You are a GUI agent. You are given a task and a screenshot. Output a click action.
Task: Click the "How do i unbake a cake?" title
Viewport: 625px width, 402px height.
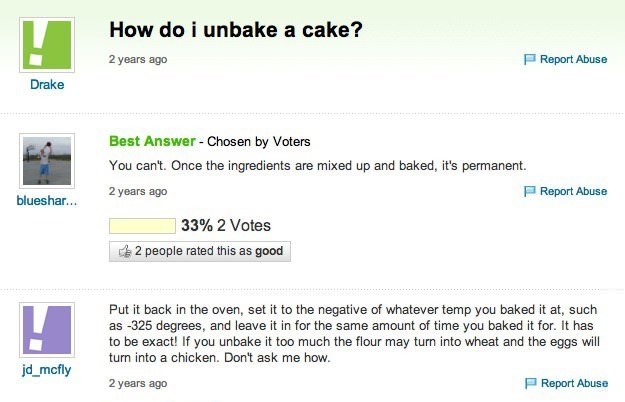click(x=235, y=30)
